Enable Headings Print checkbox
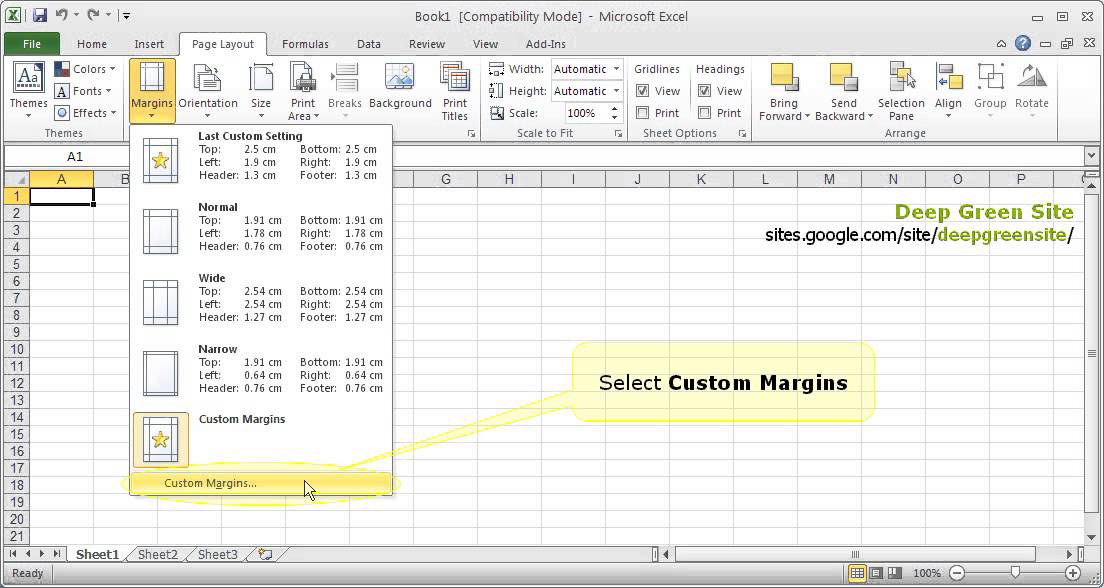The width and height of the screenshot is (1104, 588). coord(704,113)
